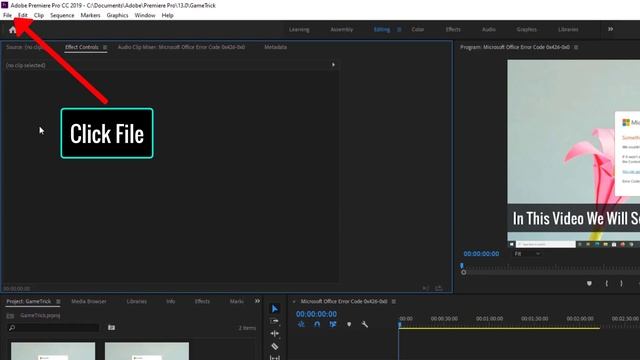Switch to the Graphics workspace tab

527,29
